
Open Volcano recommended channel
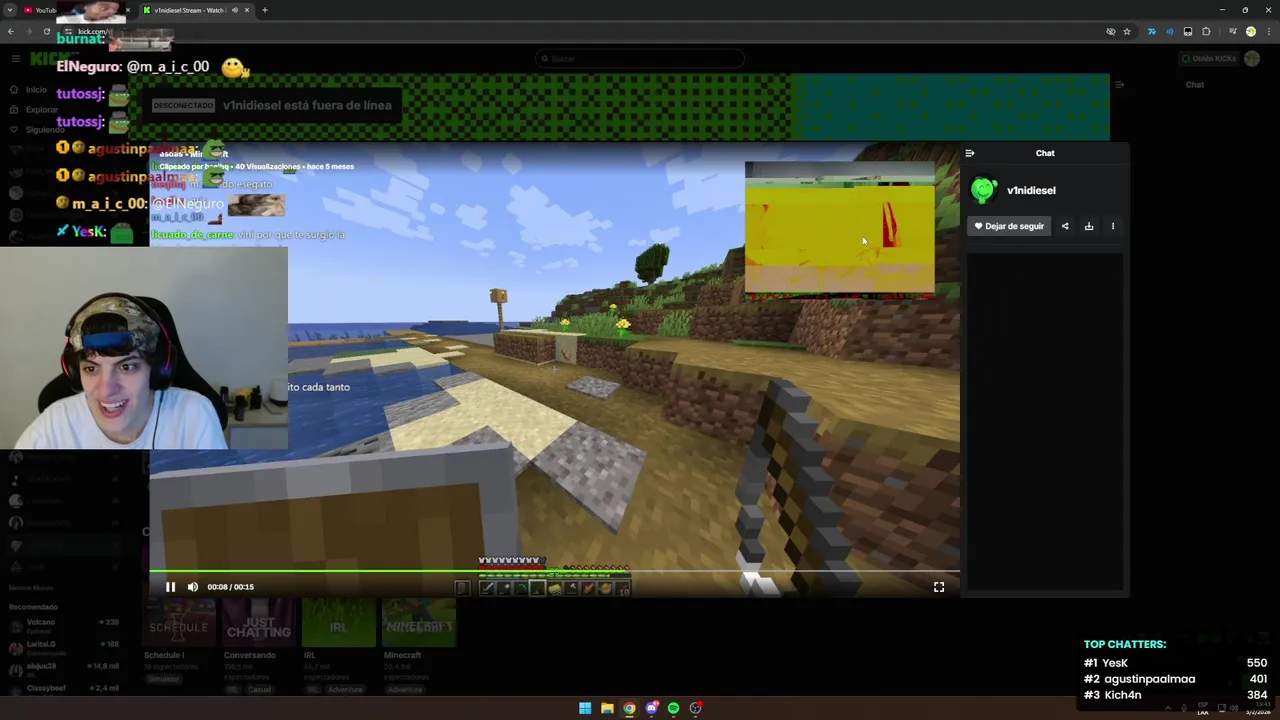coord(64,625)
